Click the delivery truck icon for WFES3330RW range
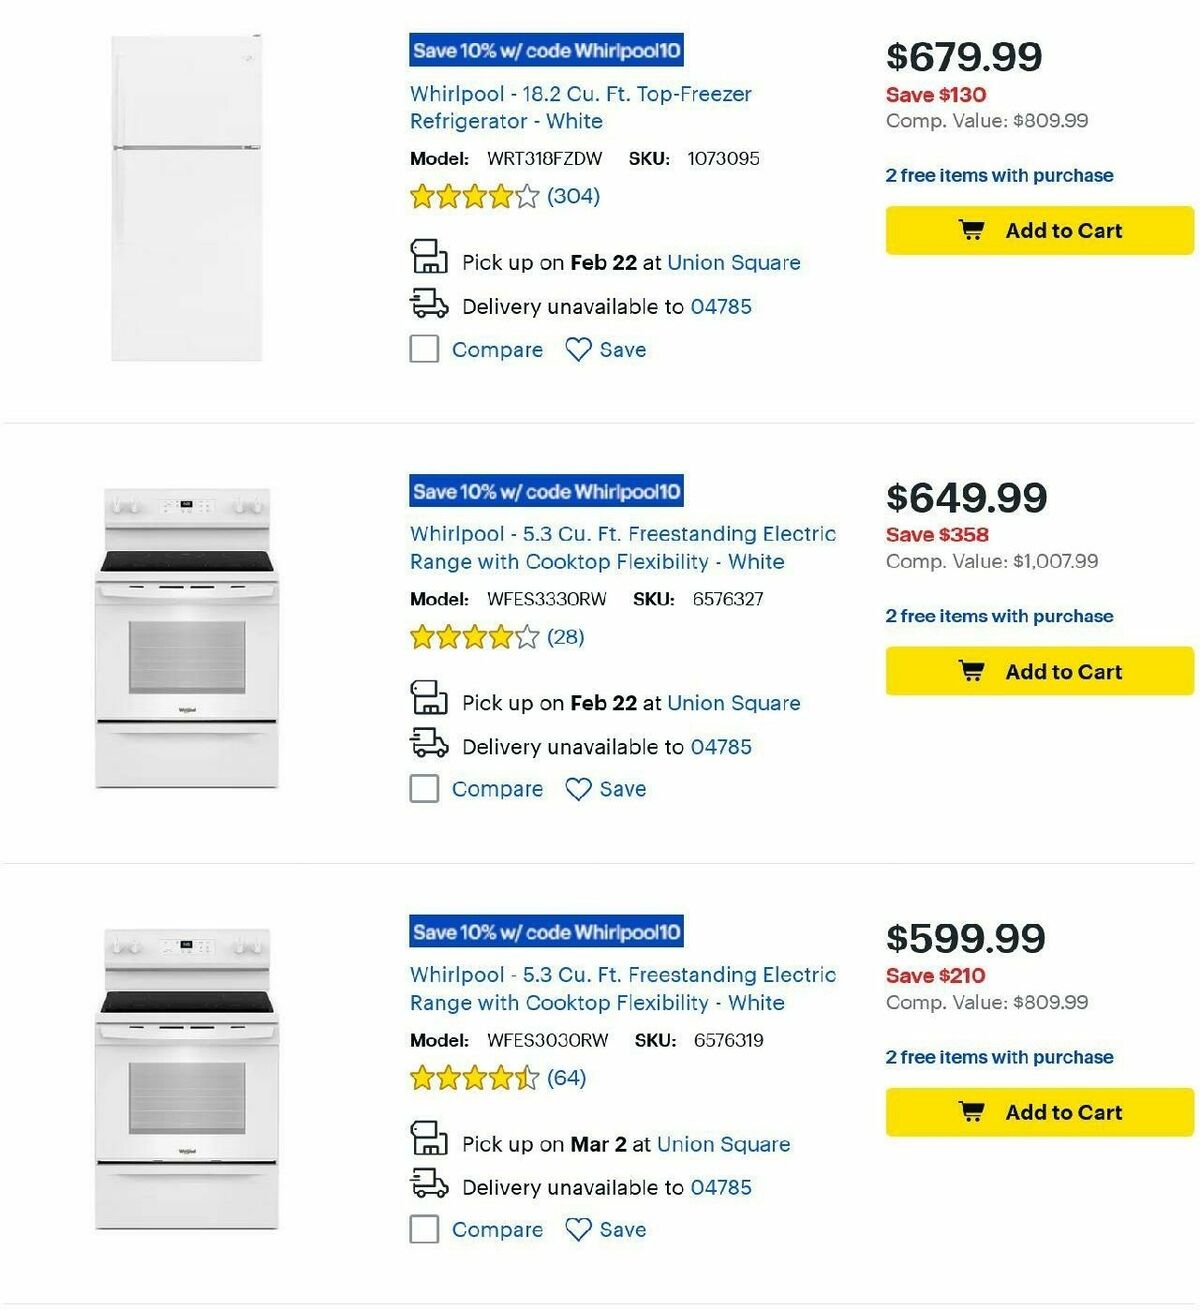 click(430, 744)
